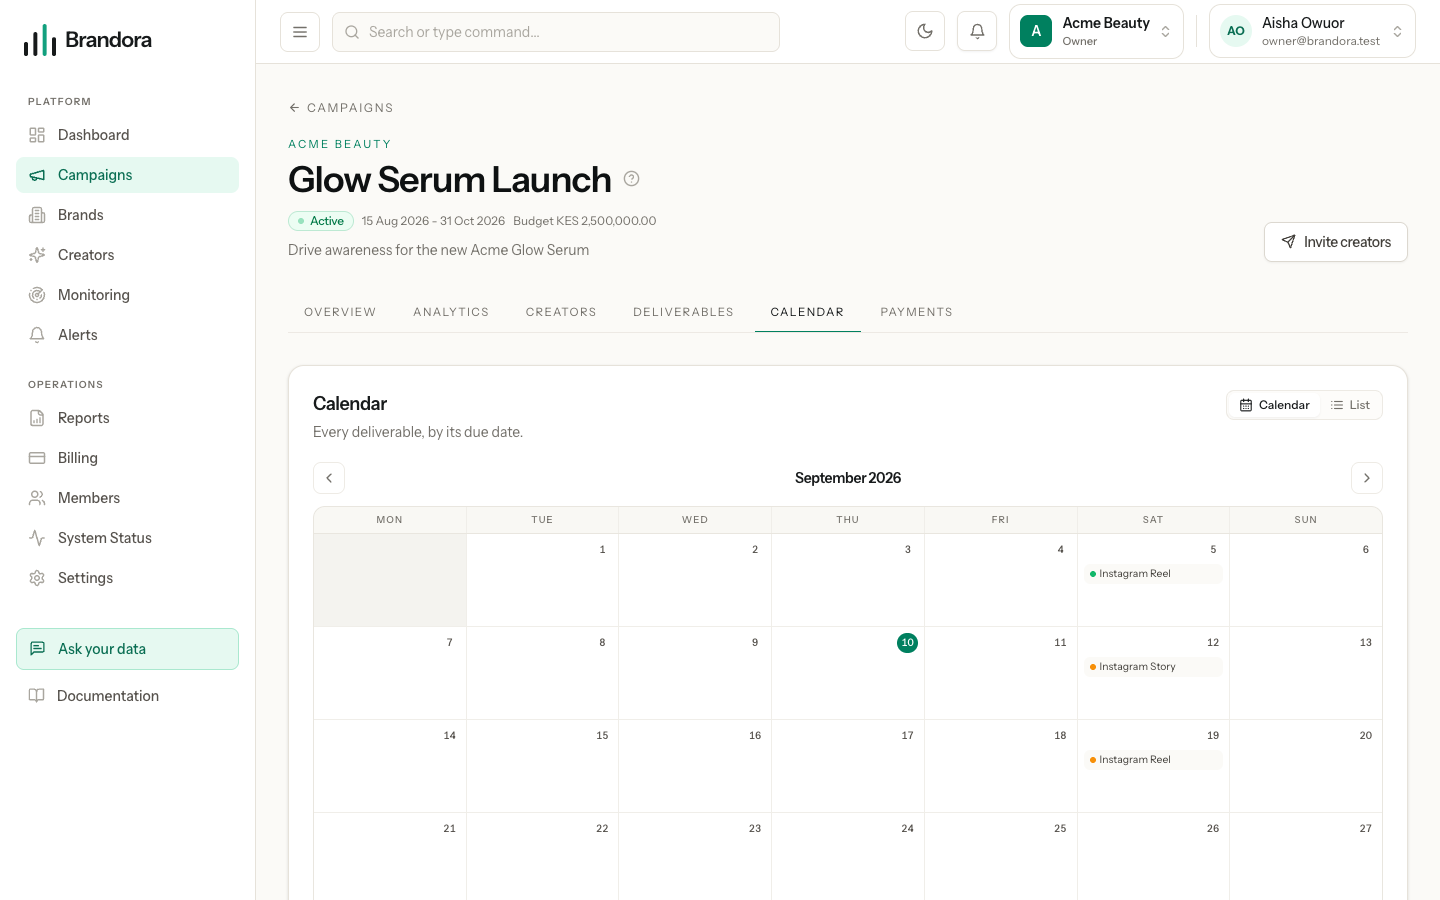Click the Invite creators button

point(1335,242)
